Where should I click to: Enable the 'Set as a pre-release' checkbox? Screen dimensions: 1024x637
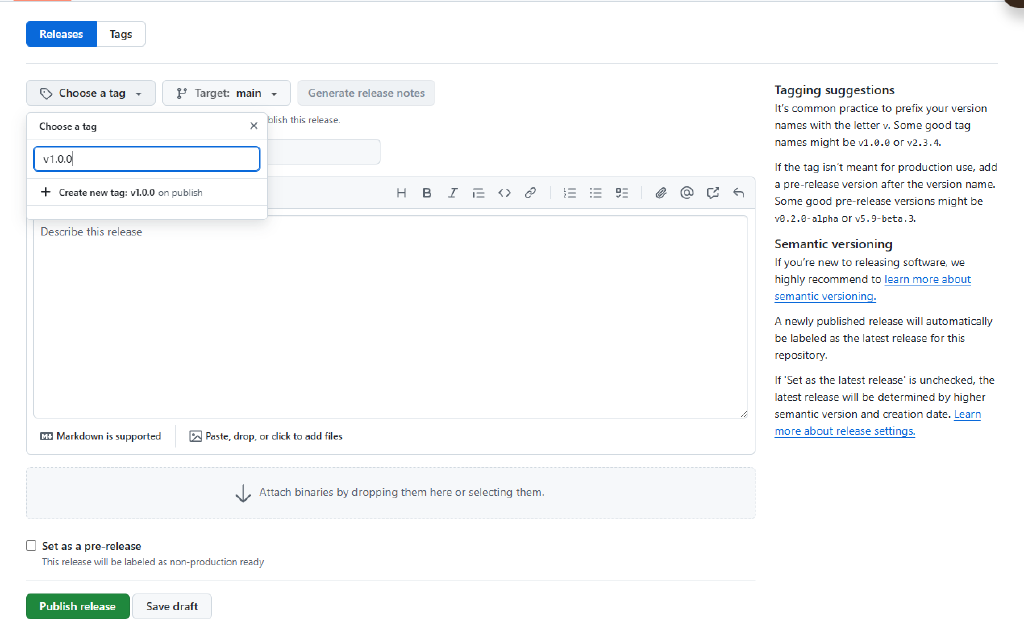tap(31, 545)
